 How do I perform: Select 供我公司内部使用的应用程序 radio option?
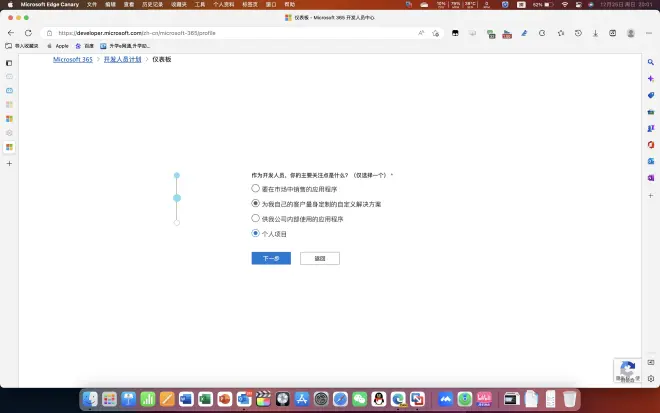[255, 218]
